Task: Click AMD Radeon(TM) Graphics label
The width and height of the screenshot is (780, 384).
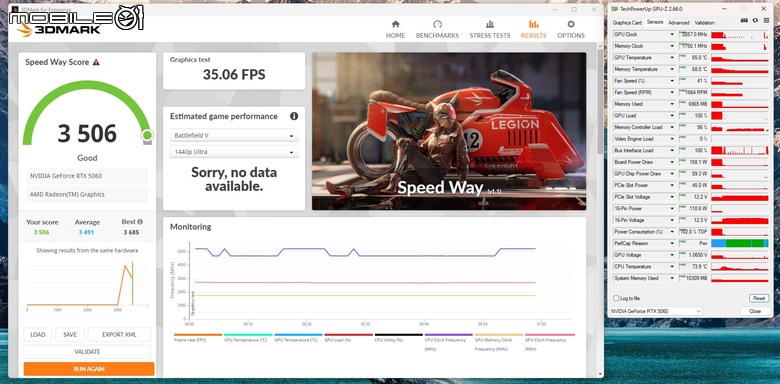Action: click(87, 194)
